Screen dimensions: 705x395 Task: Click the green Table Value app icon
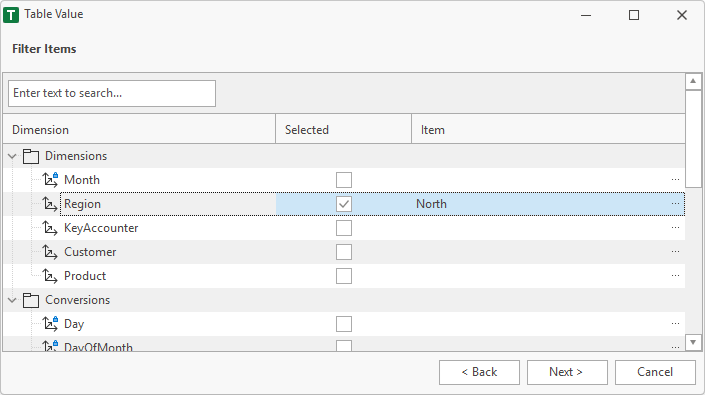pyautogui.click(x=11, y=15)
